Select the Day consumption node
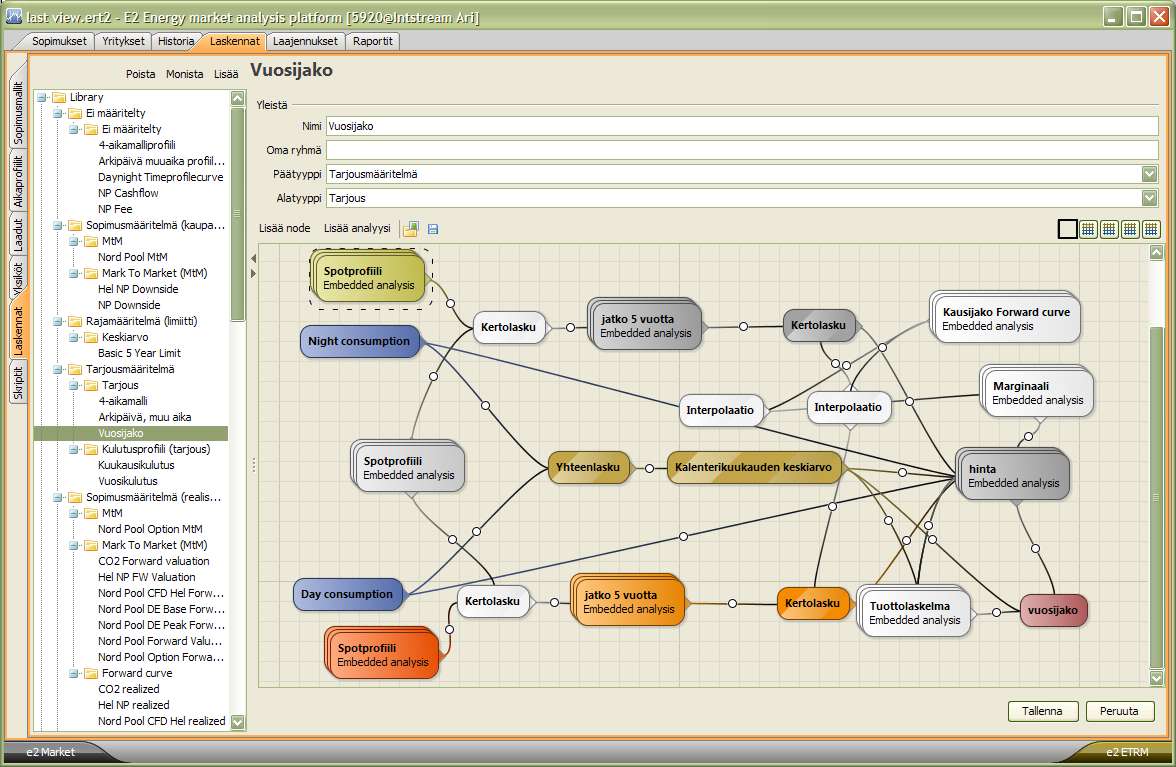This screenshot has height=767, width=1176. (347, 594)
